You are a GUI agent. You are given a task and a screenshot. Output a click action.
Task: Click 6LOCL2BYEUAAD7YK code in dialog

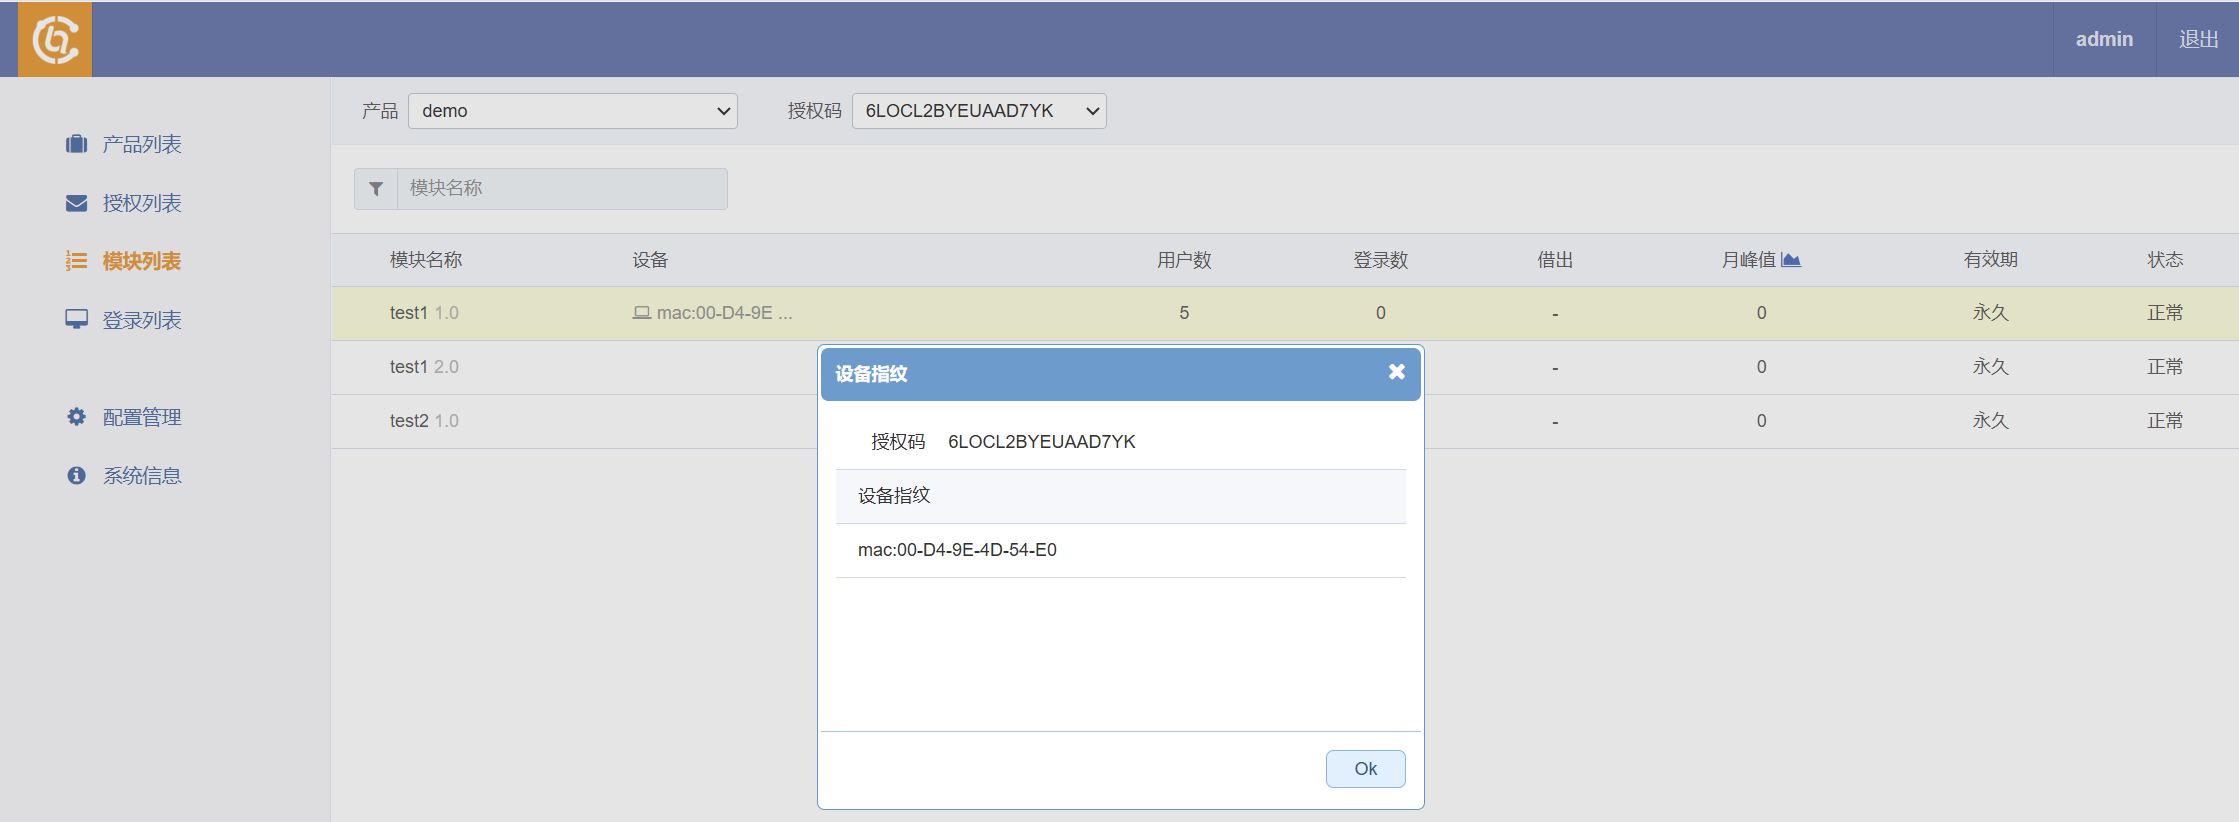1041,442
